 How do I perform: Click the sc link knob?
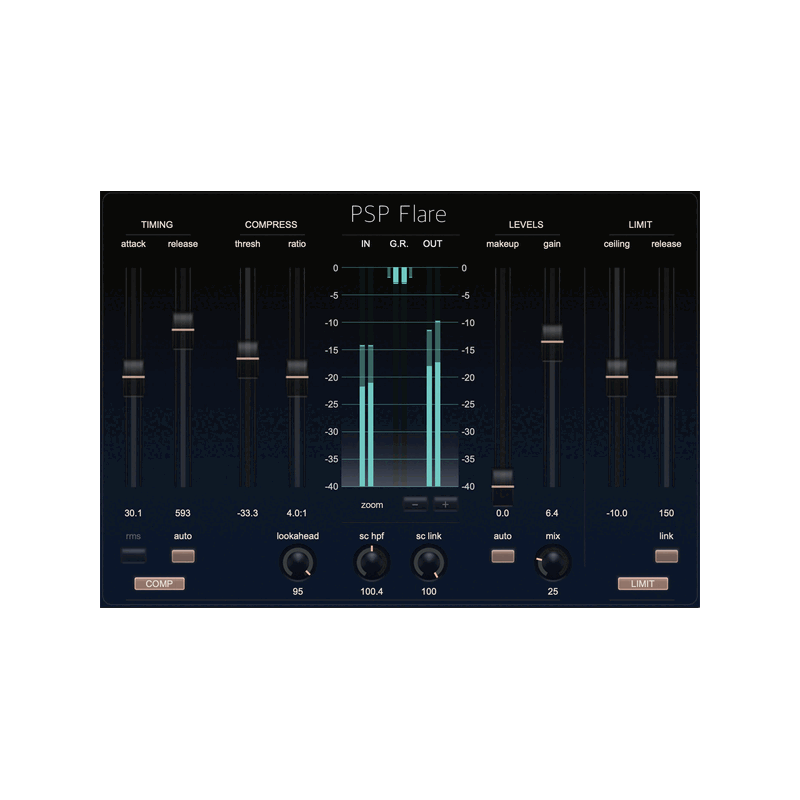point(429,563)
